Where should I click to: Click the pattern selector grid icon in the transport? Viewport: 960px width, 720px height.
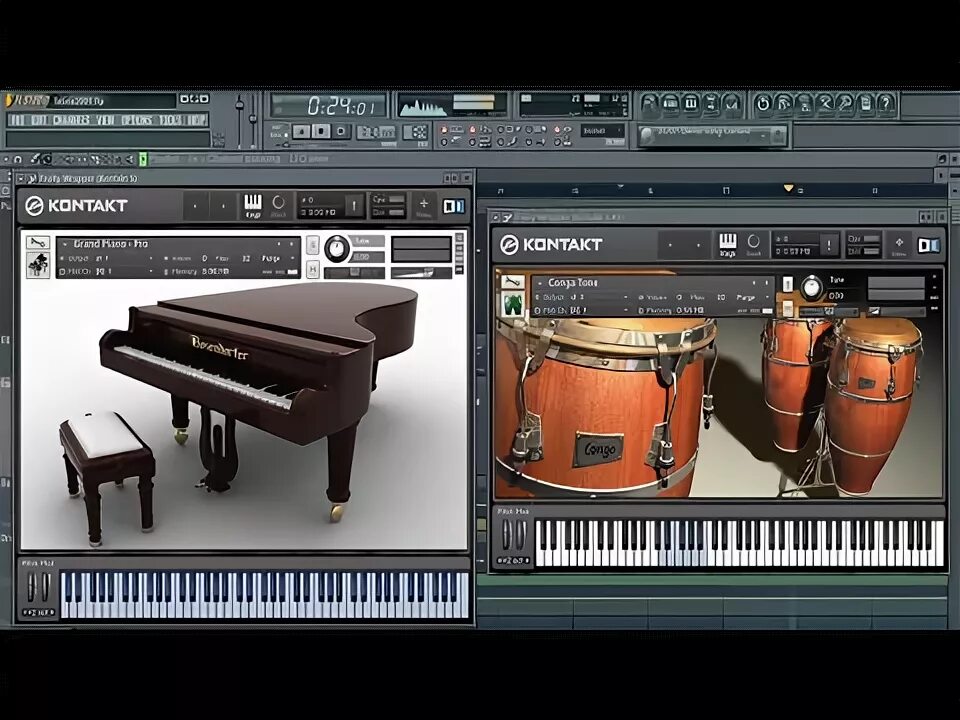click(x=418, y=132)
